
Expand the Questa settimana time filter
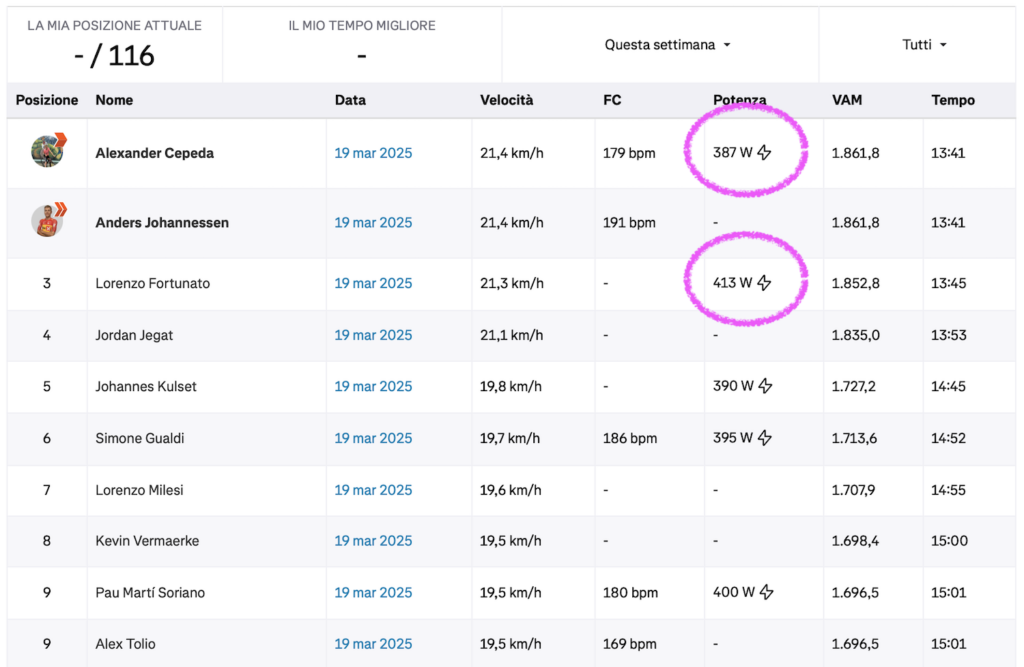click(667, 45)
